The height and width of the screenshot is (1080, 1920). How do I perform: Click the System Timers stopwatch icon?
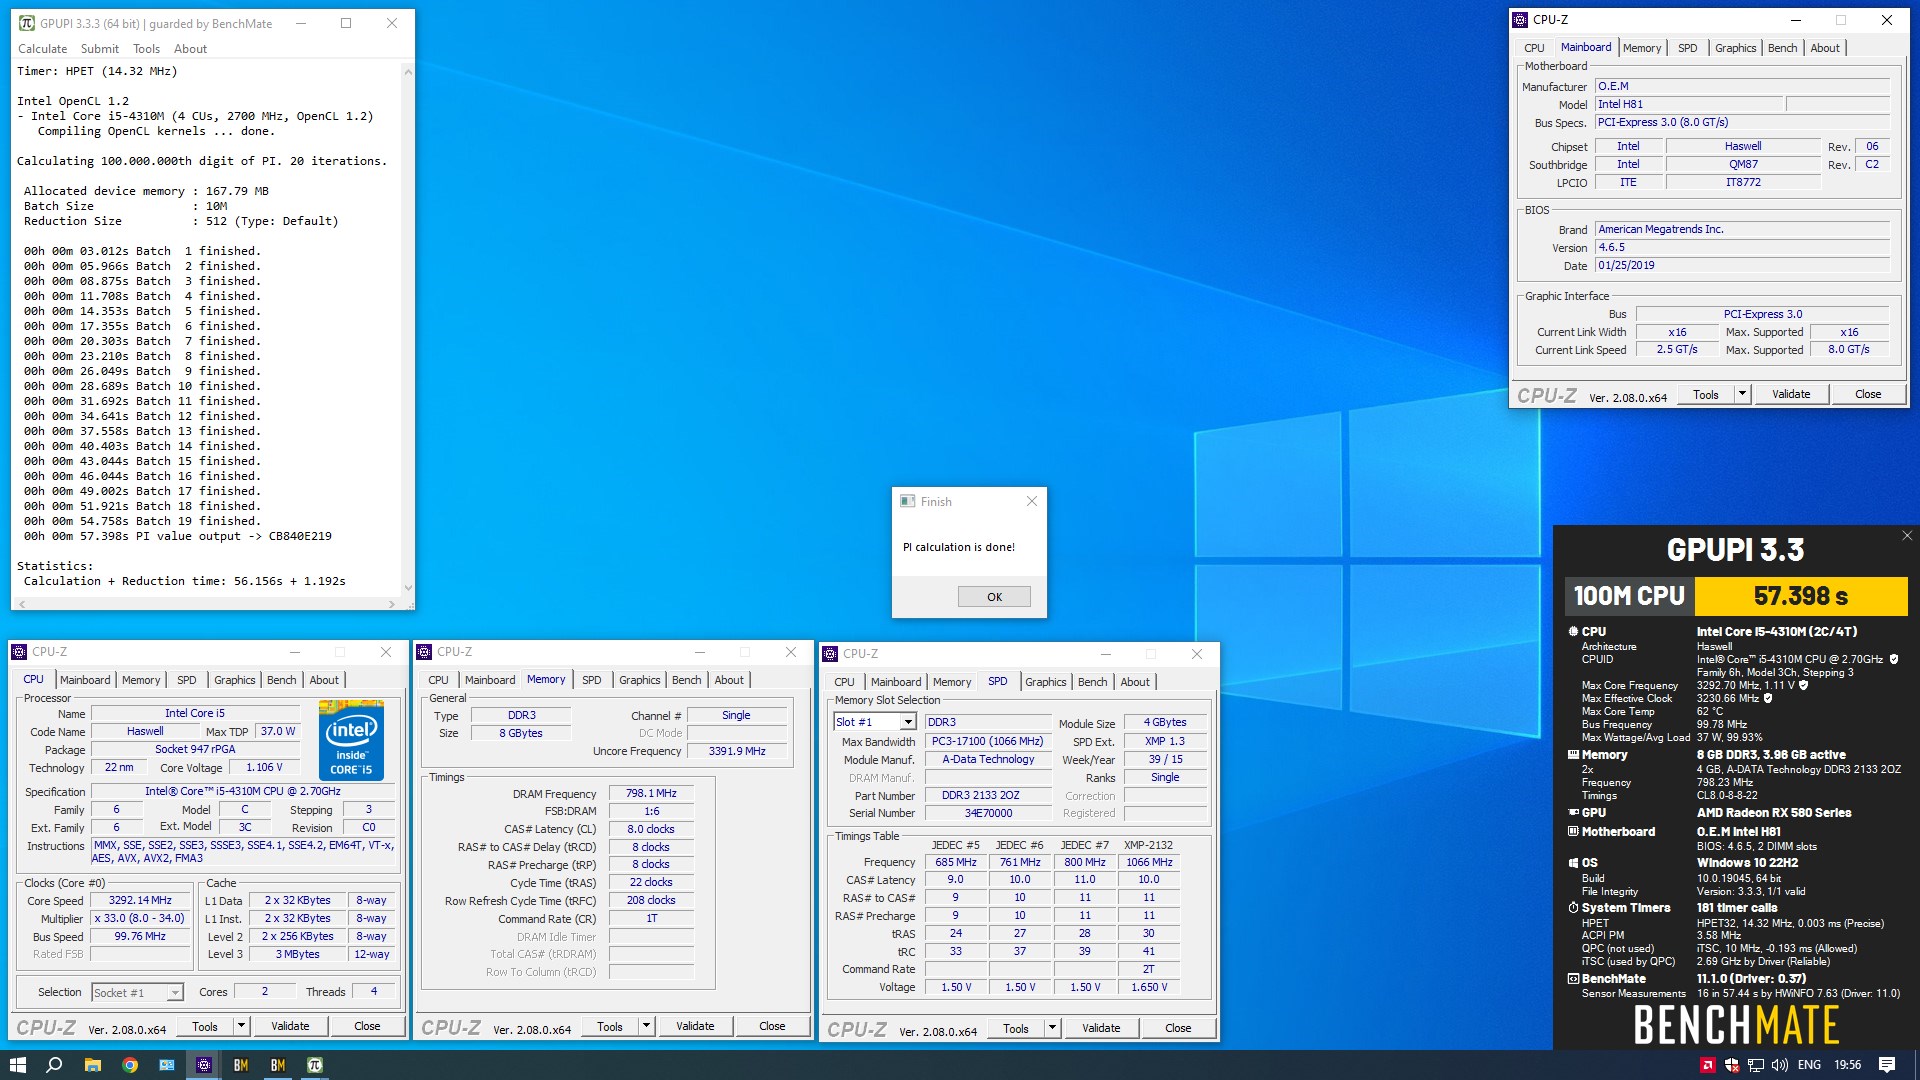tap(1573, 908)
